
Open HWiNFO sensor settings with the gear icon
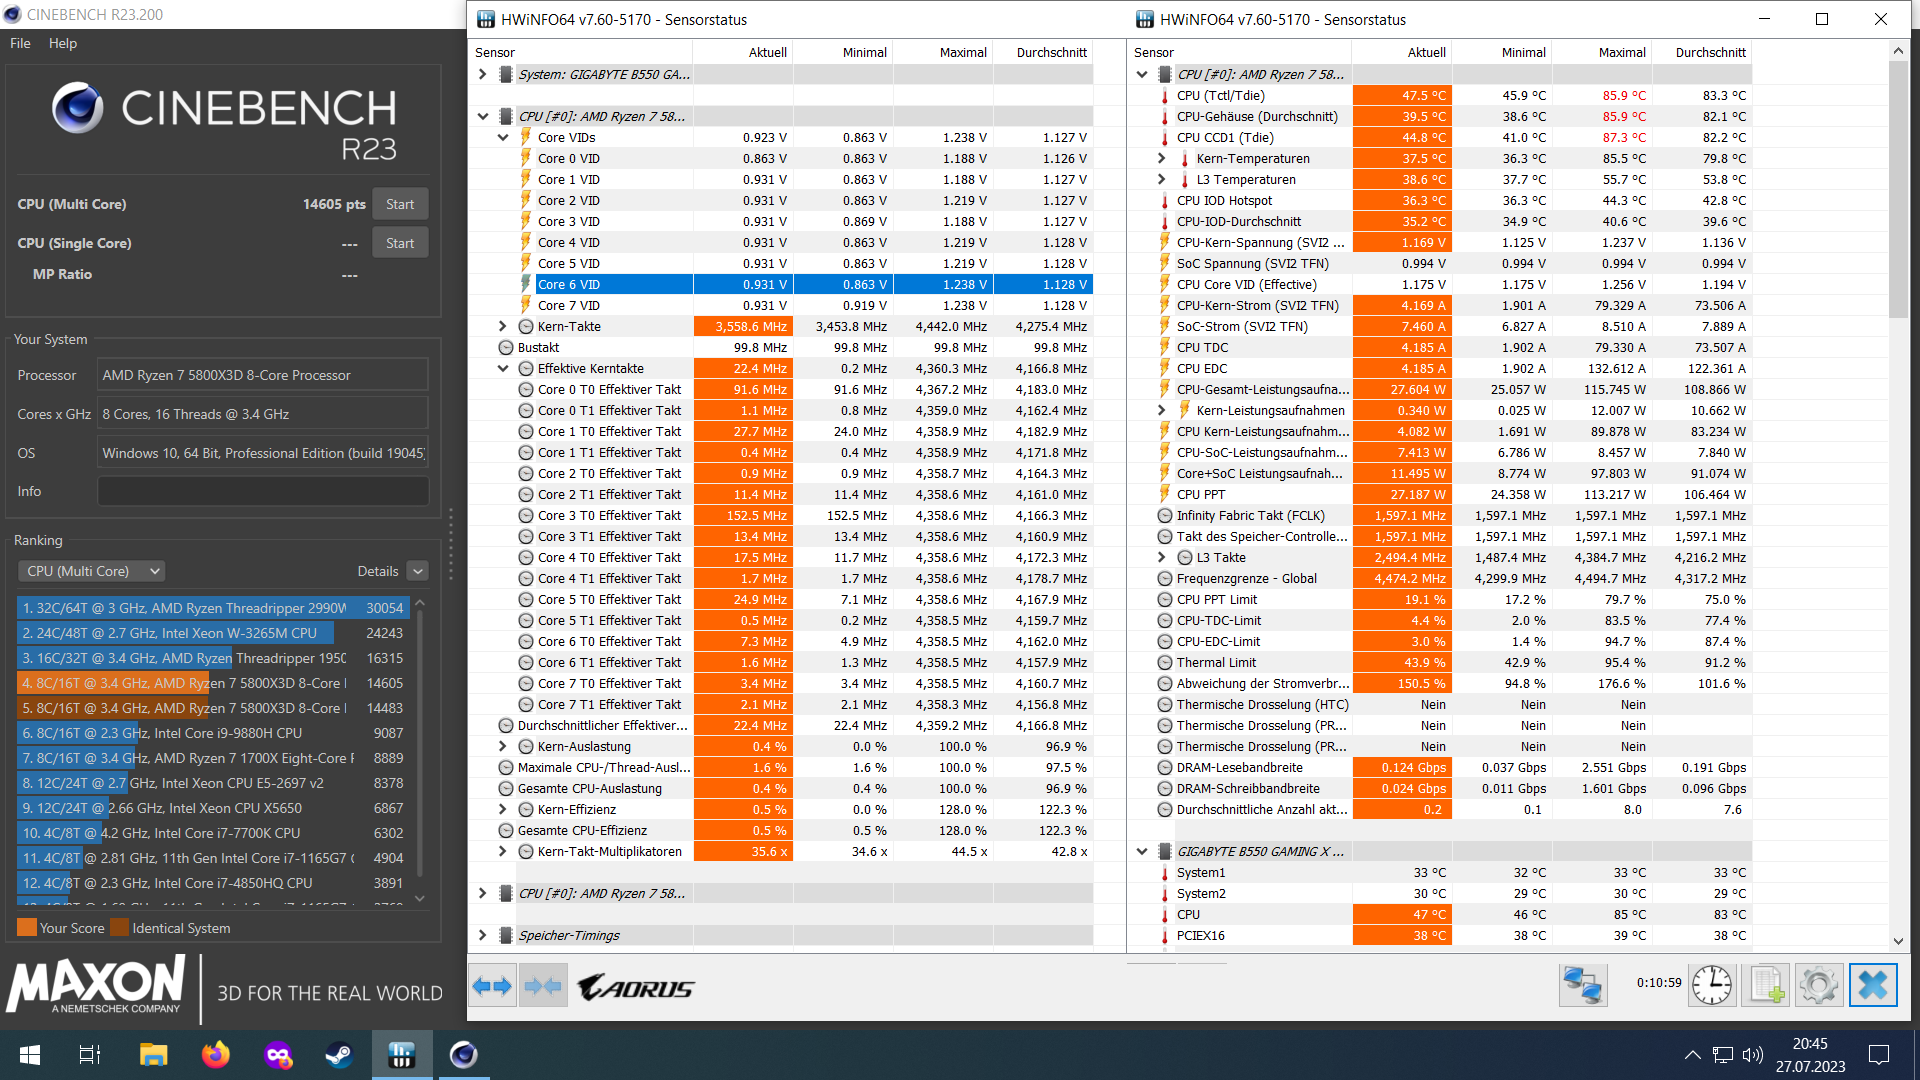coord(1819,985)
